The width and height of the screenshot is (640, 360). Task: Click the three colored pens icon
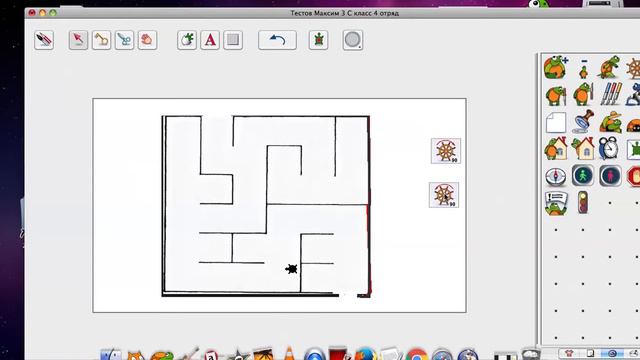(x=611, y=94)
